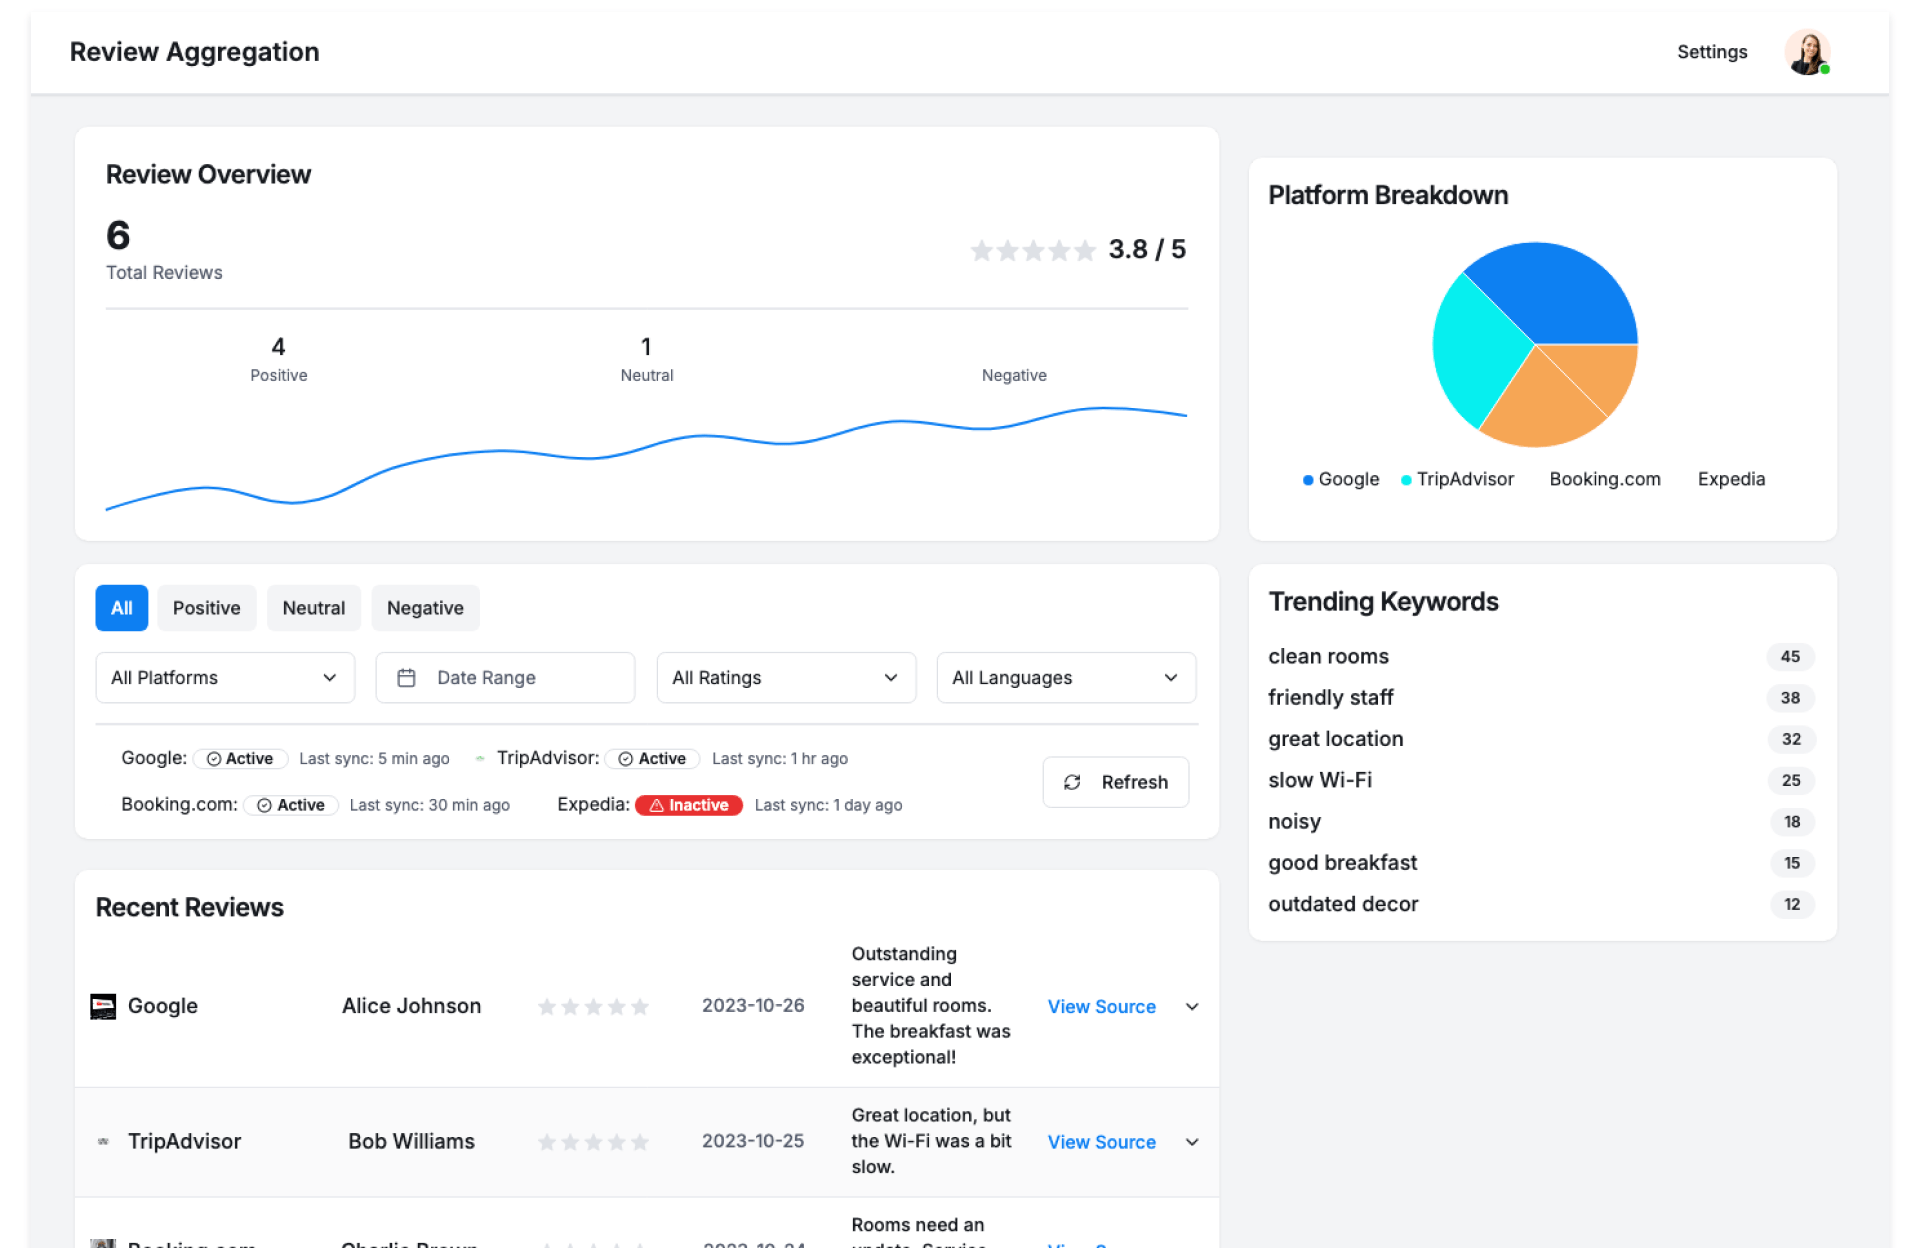
Task: Switch to the Positive filter tab
Action: click(x=206, y=608)
